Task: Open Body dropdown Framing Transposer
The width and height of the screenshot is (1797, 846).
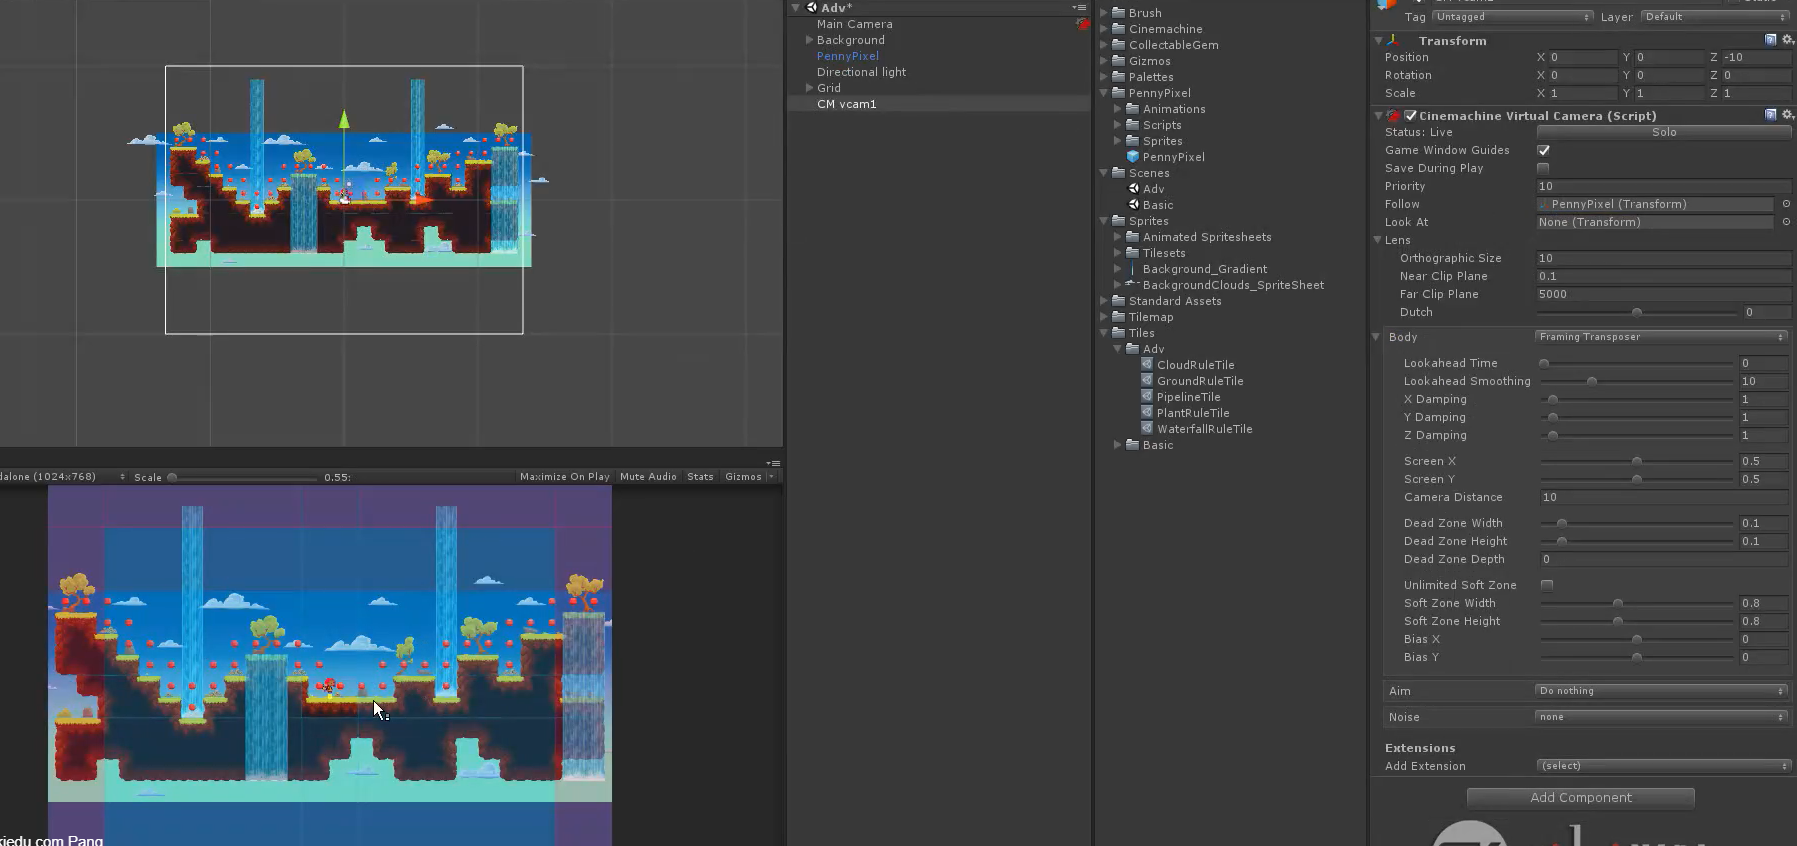Action: pyautogui.click(x=1661, y=337)
